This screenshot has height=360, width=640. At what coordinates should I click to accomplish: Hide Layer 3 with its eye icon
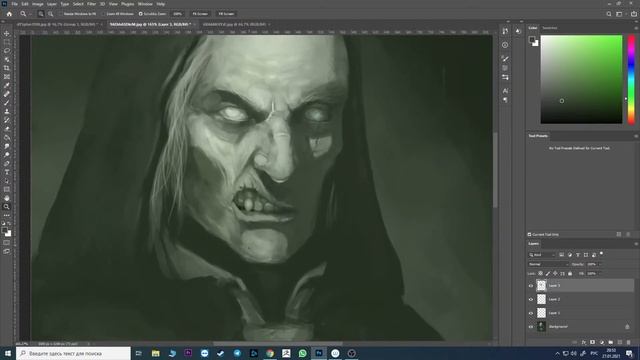[531, 286]
